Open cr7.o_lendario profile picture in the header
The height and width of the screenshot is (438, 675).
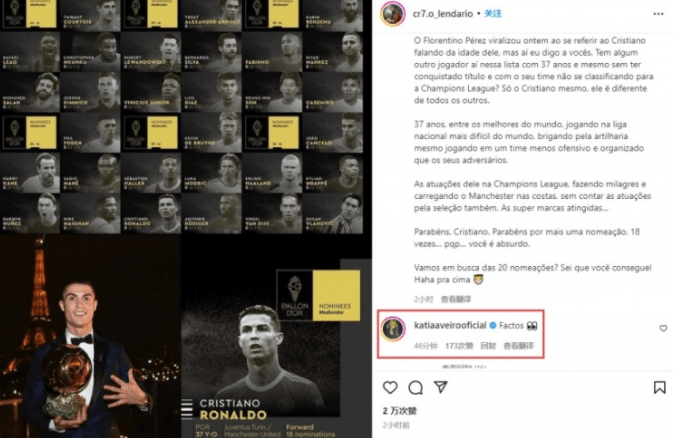[x=393, y=13]
